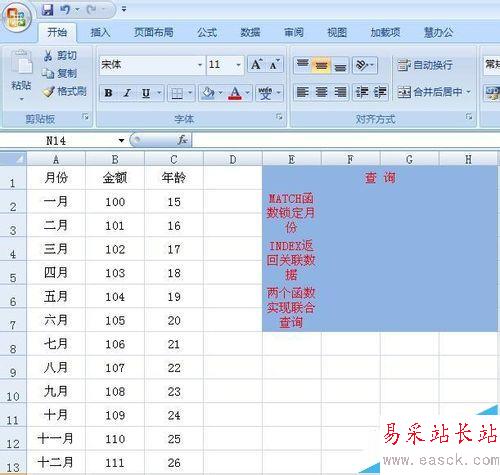
Task: Open the phonetic guide 文 icon
Action: point(265,93)
